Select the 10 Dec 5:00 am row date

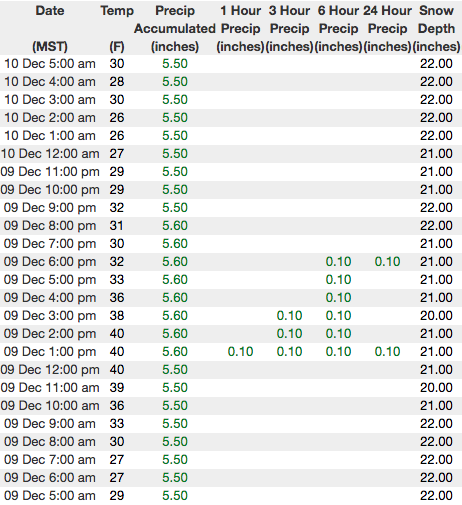click(50, 64)
